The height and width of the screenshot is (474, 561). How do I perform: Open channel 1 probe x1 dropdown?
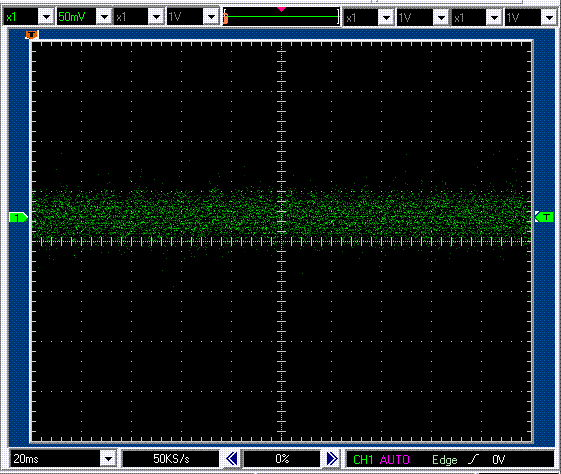click(x=46, y=17)
